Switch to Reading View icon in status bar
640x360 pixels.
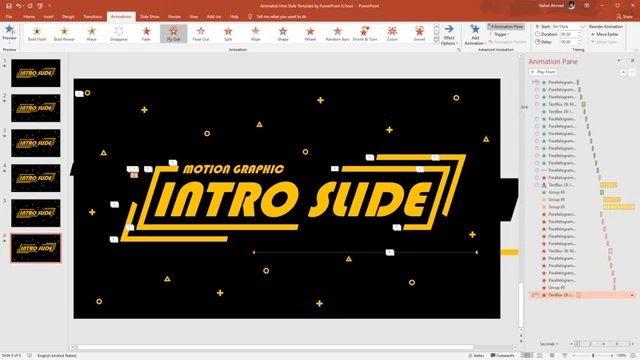pos(552,356)
